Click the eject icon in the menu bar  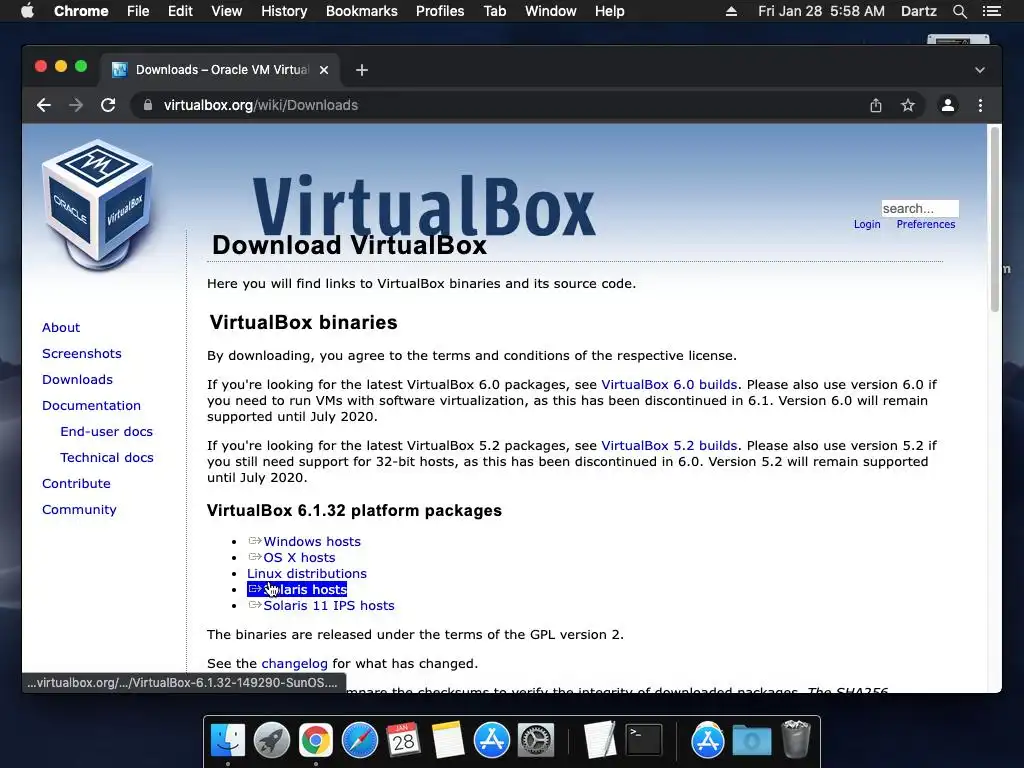(731, 11)
